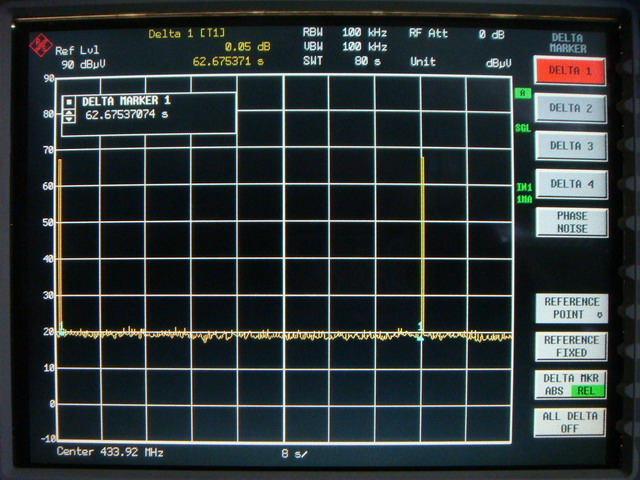Click the 0.05 dB delta level readout
The width and height of the screenshot is (640, 480).
tap(247, 47)
